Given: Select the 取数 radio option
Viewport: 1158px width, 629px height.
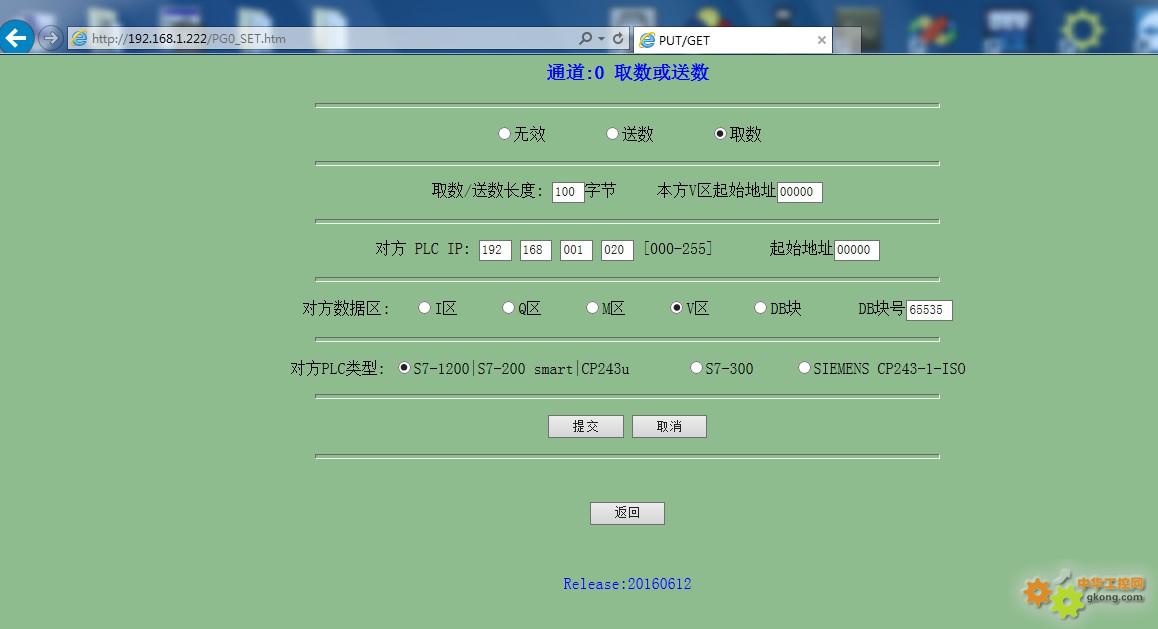Looking at the screenshot, I should coord(720,134).
